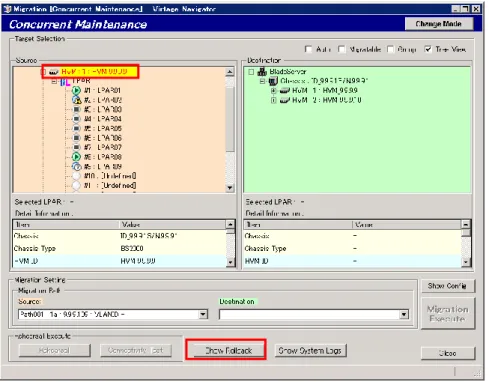
Task: Click the Chassis icon in destination tree
Action: pos(273,81)
